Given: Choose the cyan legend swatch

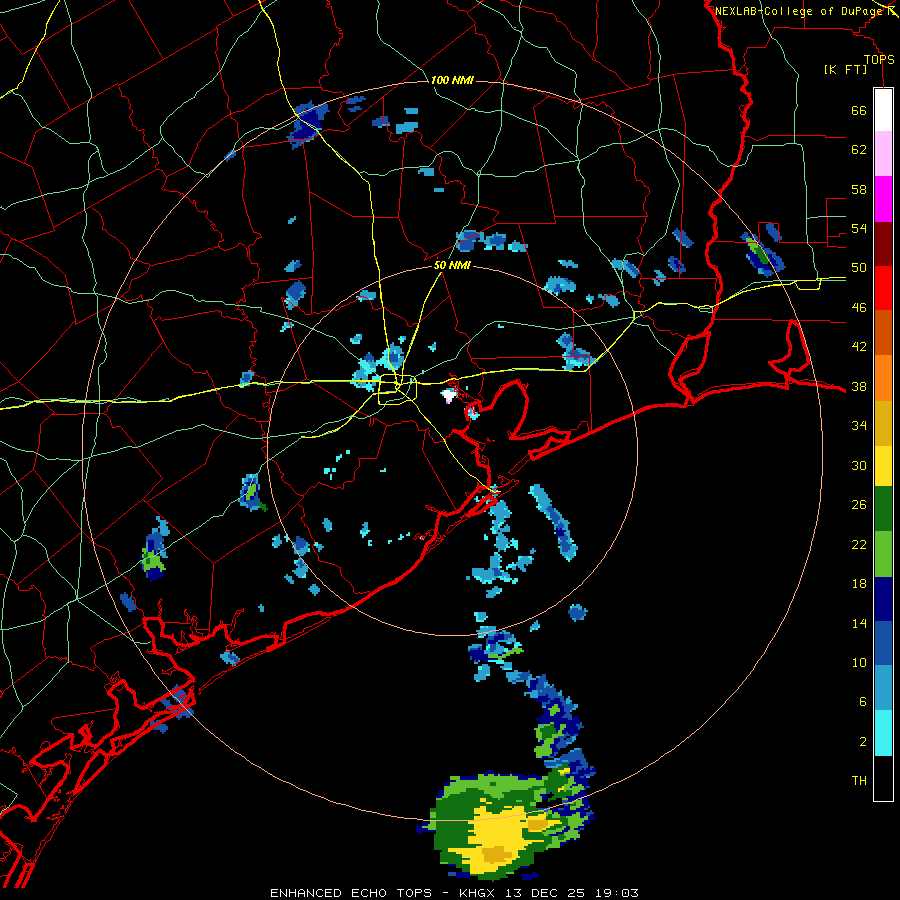Looking at the screenshot, I should click(x=883, y=733).
